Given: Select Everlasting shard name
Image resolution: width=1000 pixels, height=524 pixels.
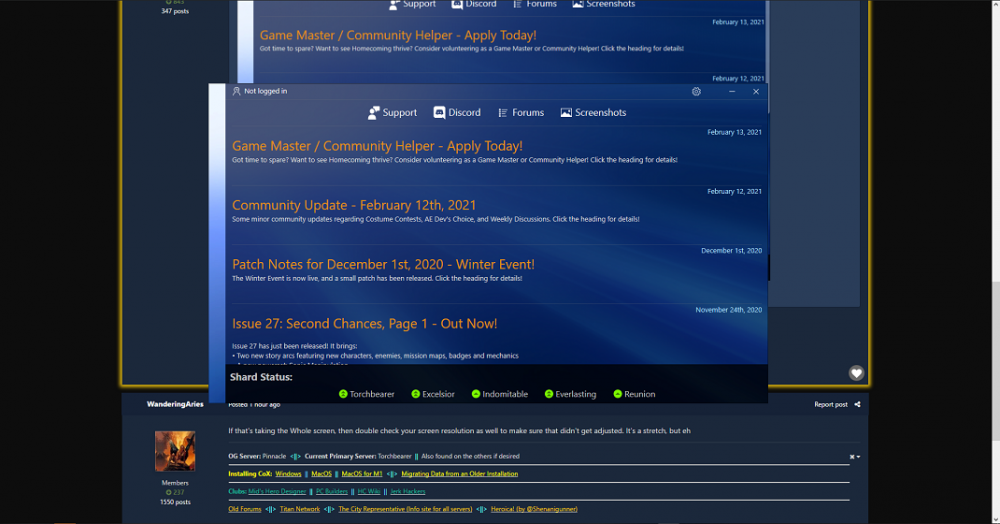Looking at the screenshot, I should [x=575, y=394].
